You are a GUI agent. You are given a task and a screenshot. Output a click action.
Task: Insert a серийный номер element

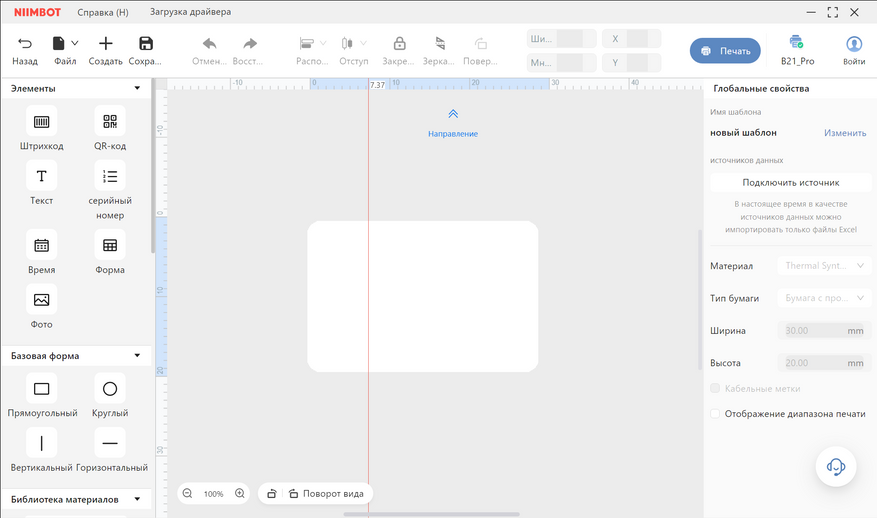(110, 177)
